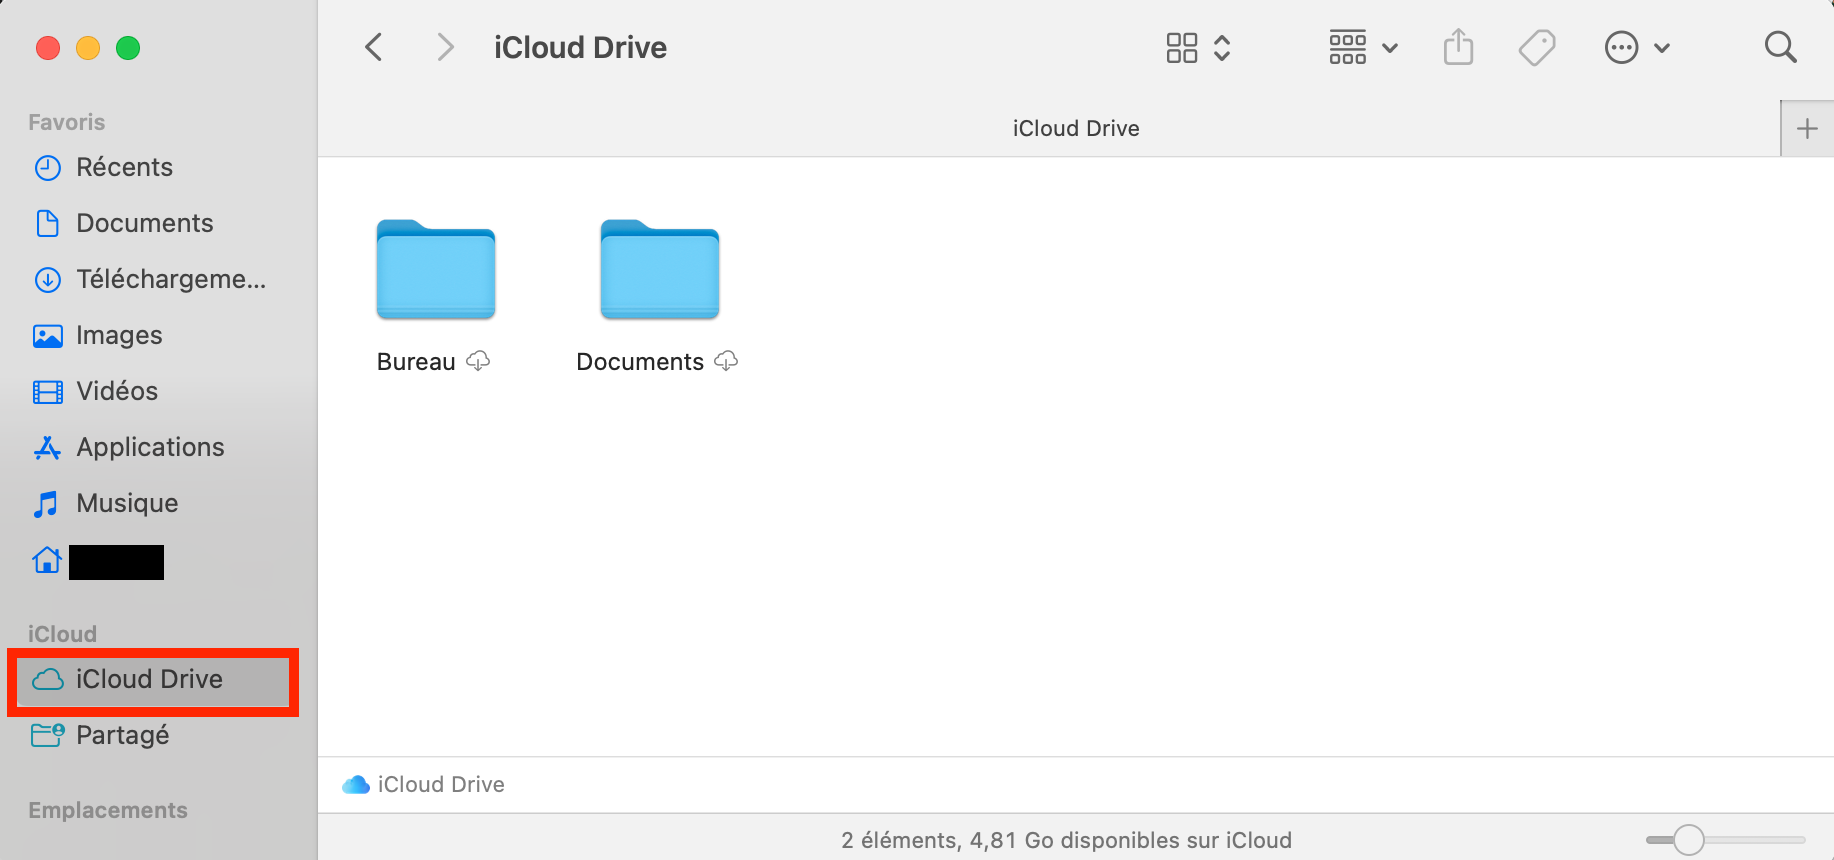Image resolution: width=1834 pixels, height=860 pixels.
Task: Close the Finder window
Action: coord(48,48)
